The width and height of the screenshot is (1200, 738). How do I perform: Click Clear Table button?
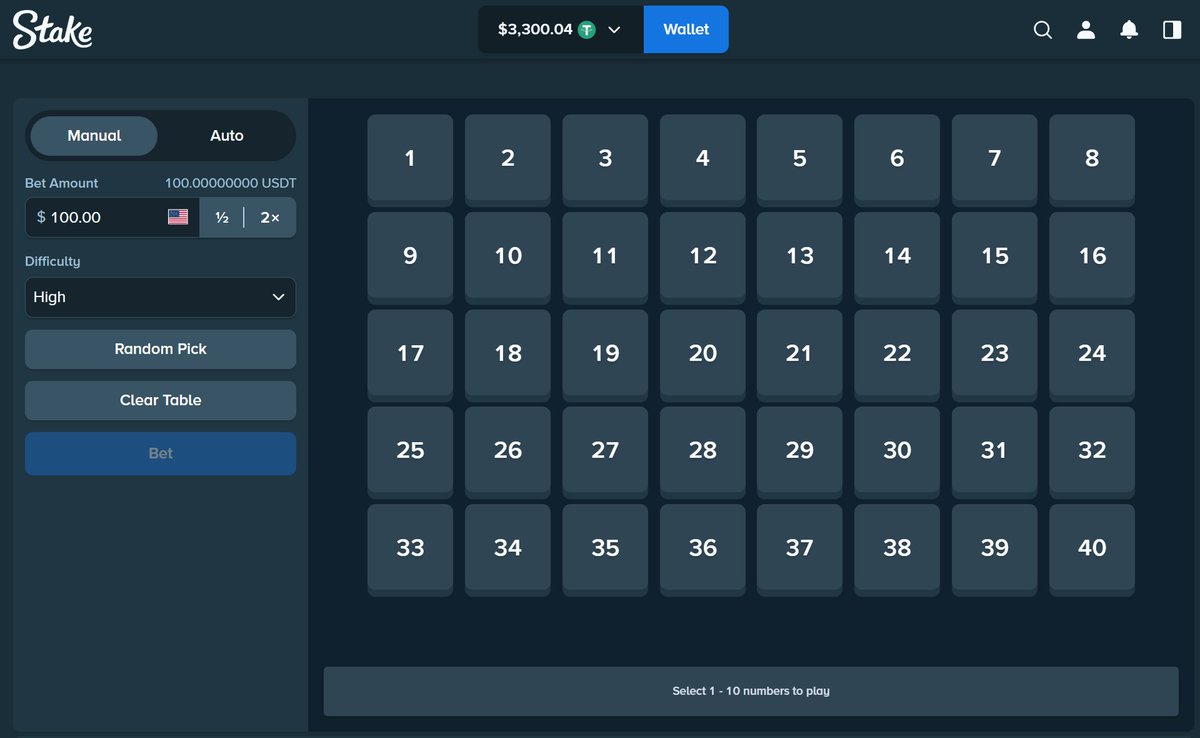(160, 400)
